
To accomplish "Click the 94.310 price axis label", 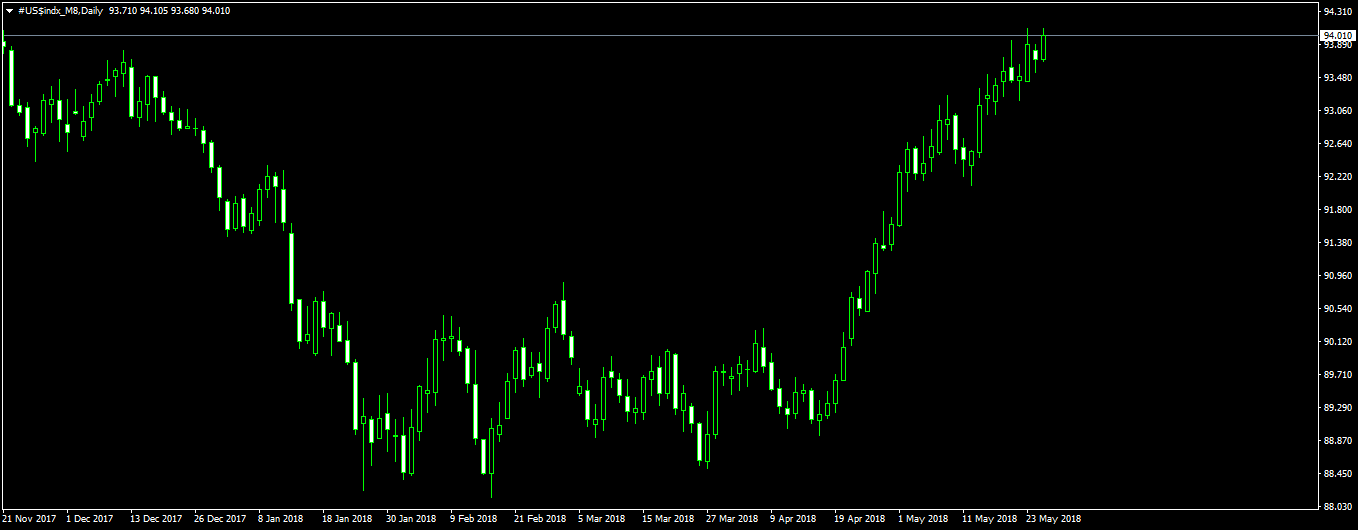I will (x=1336, y=12).
